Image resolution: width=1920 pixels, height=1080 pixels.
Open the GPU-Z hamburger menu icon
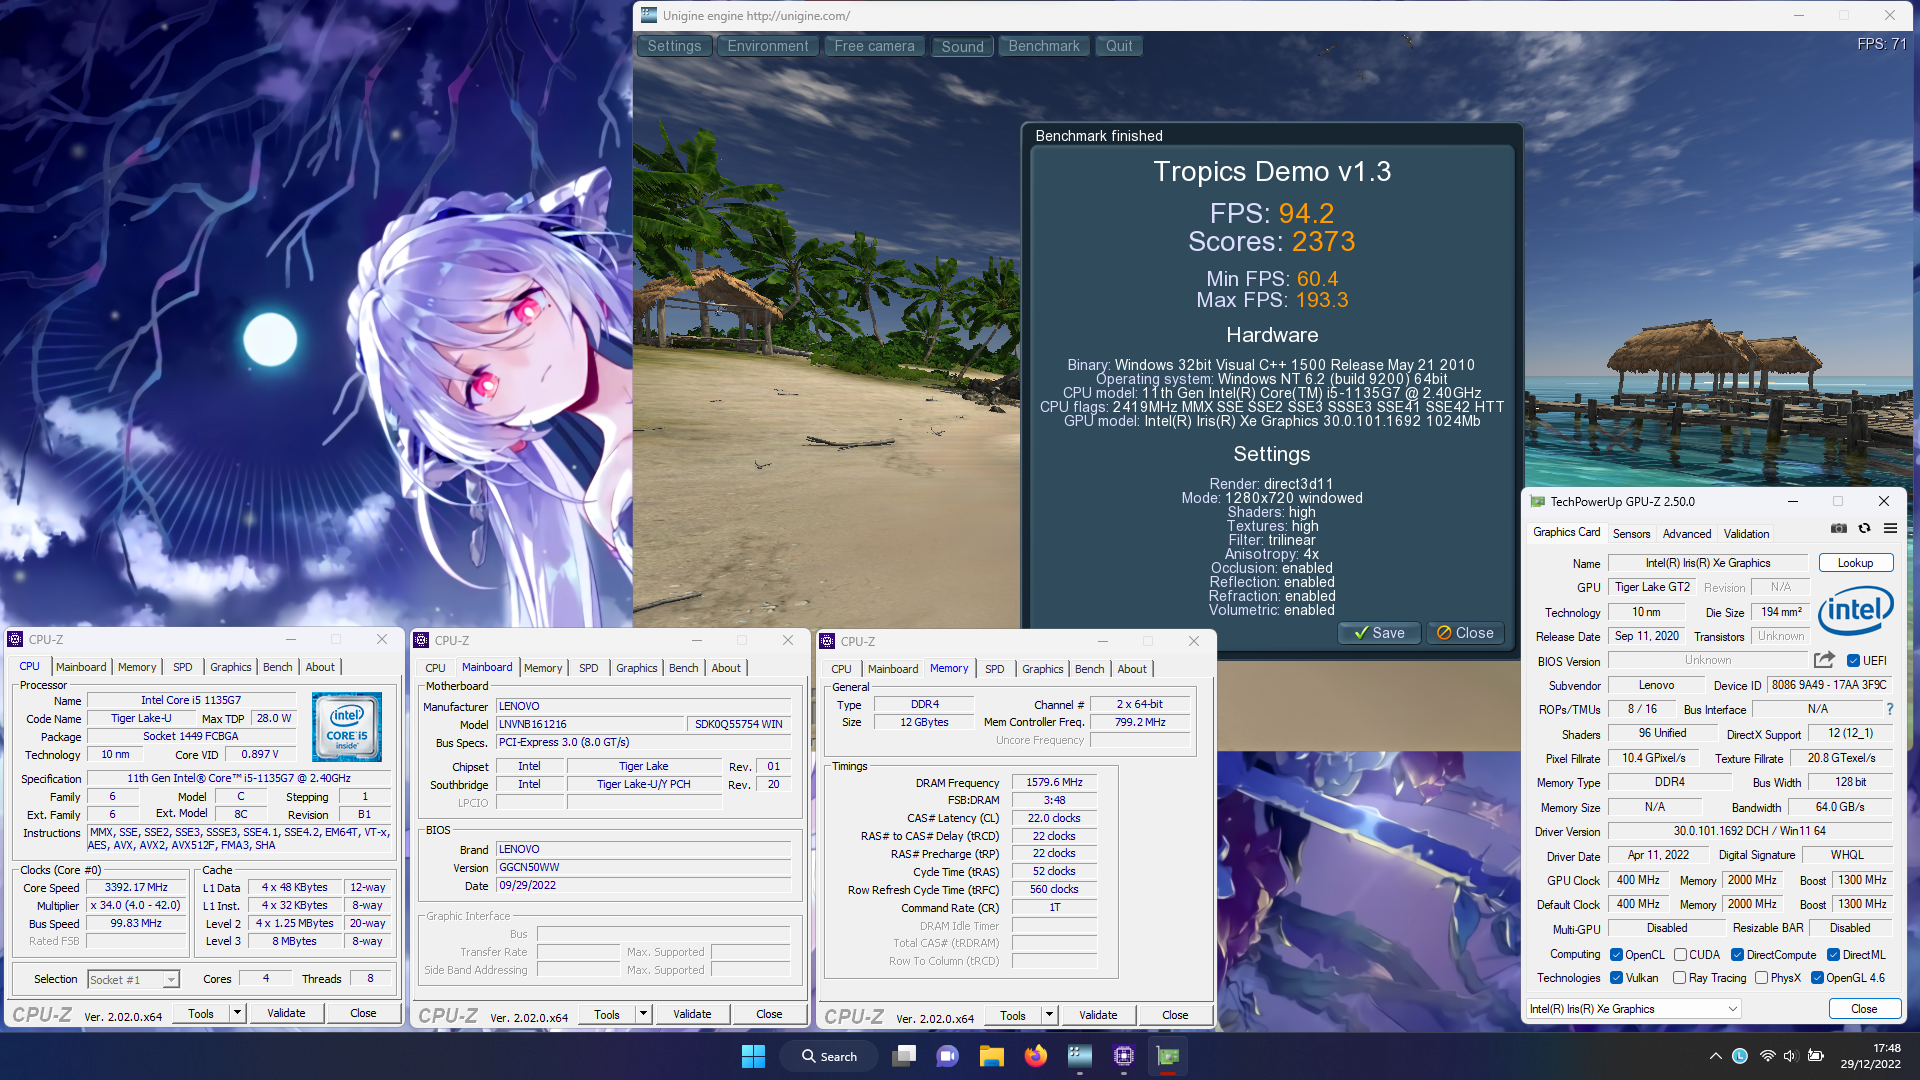[1890, 528]
